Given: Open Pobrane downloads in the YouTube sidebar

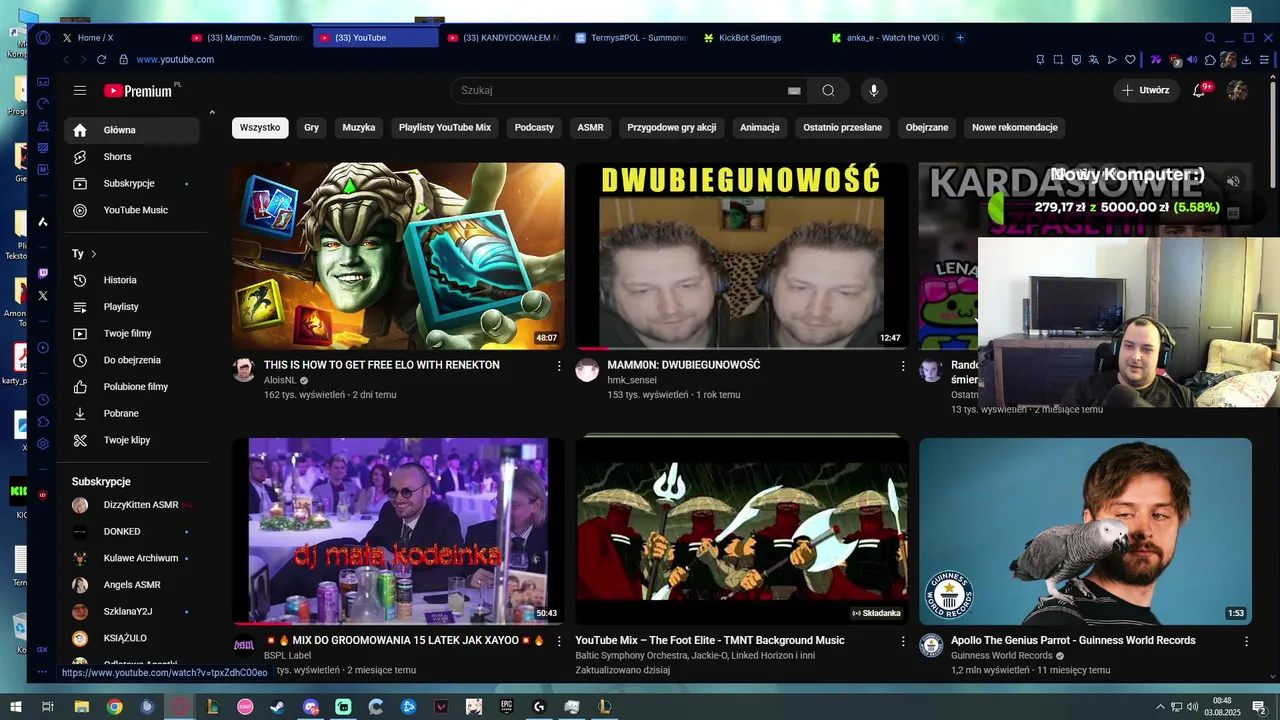Looking at the screenshot, I should tap(132, 413).
